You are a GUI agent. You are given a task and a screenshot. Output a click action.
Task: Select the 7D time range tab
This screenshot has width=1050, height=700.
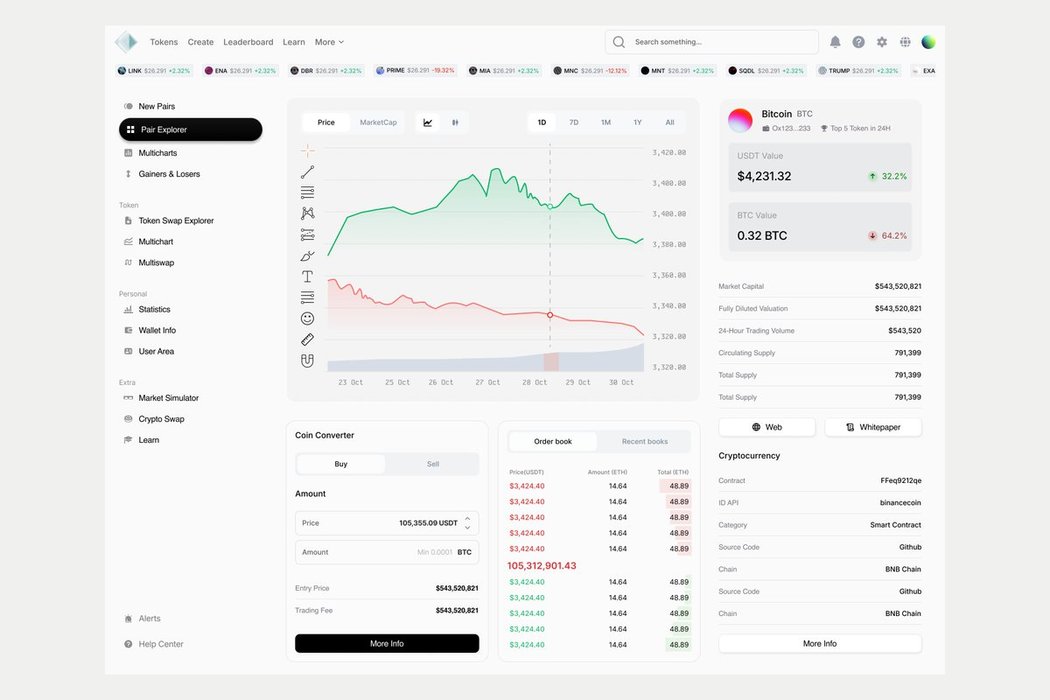coord(574,123)
